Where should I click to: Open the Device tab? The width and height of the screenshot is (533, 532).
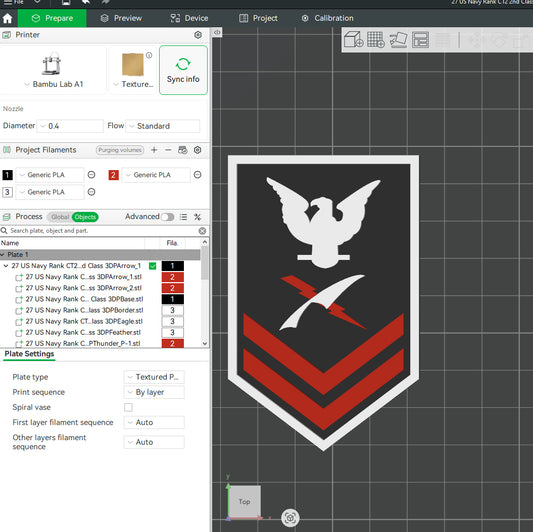[x=189, y=18]
